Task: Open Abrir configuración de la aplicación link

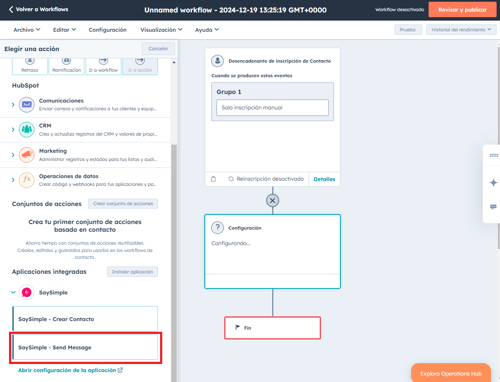Action: [67, 370]
